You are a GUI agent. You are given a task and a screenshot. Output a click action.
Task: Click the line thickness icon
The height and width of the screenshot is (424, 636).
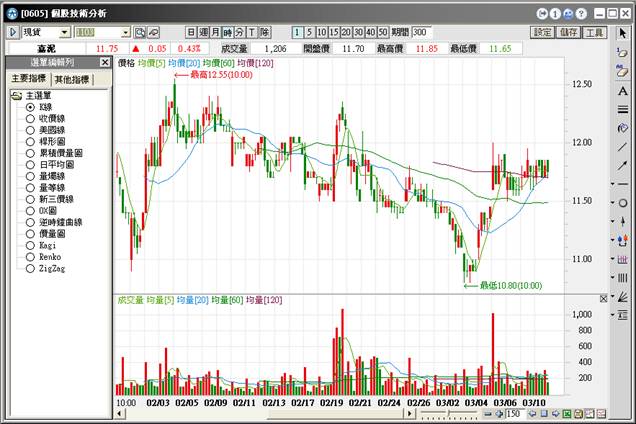[x=623, y=109]
